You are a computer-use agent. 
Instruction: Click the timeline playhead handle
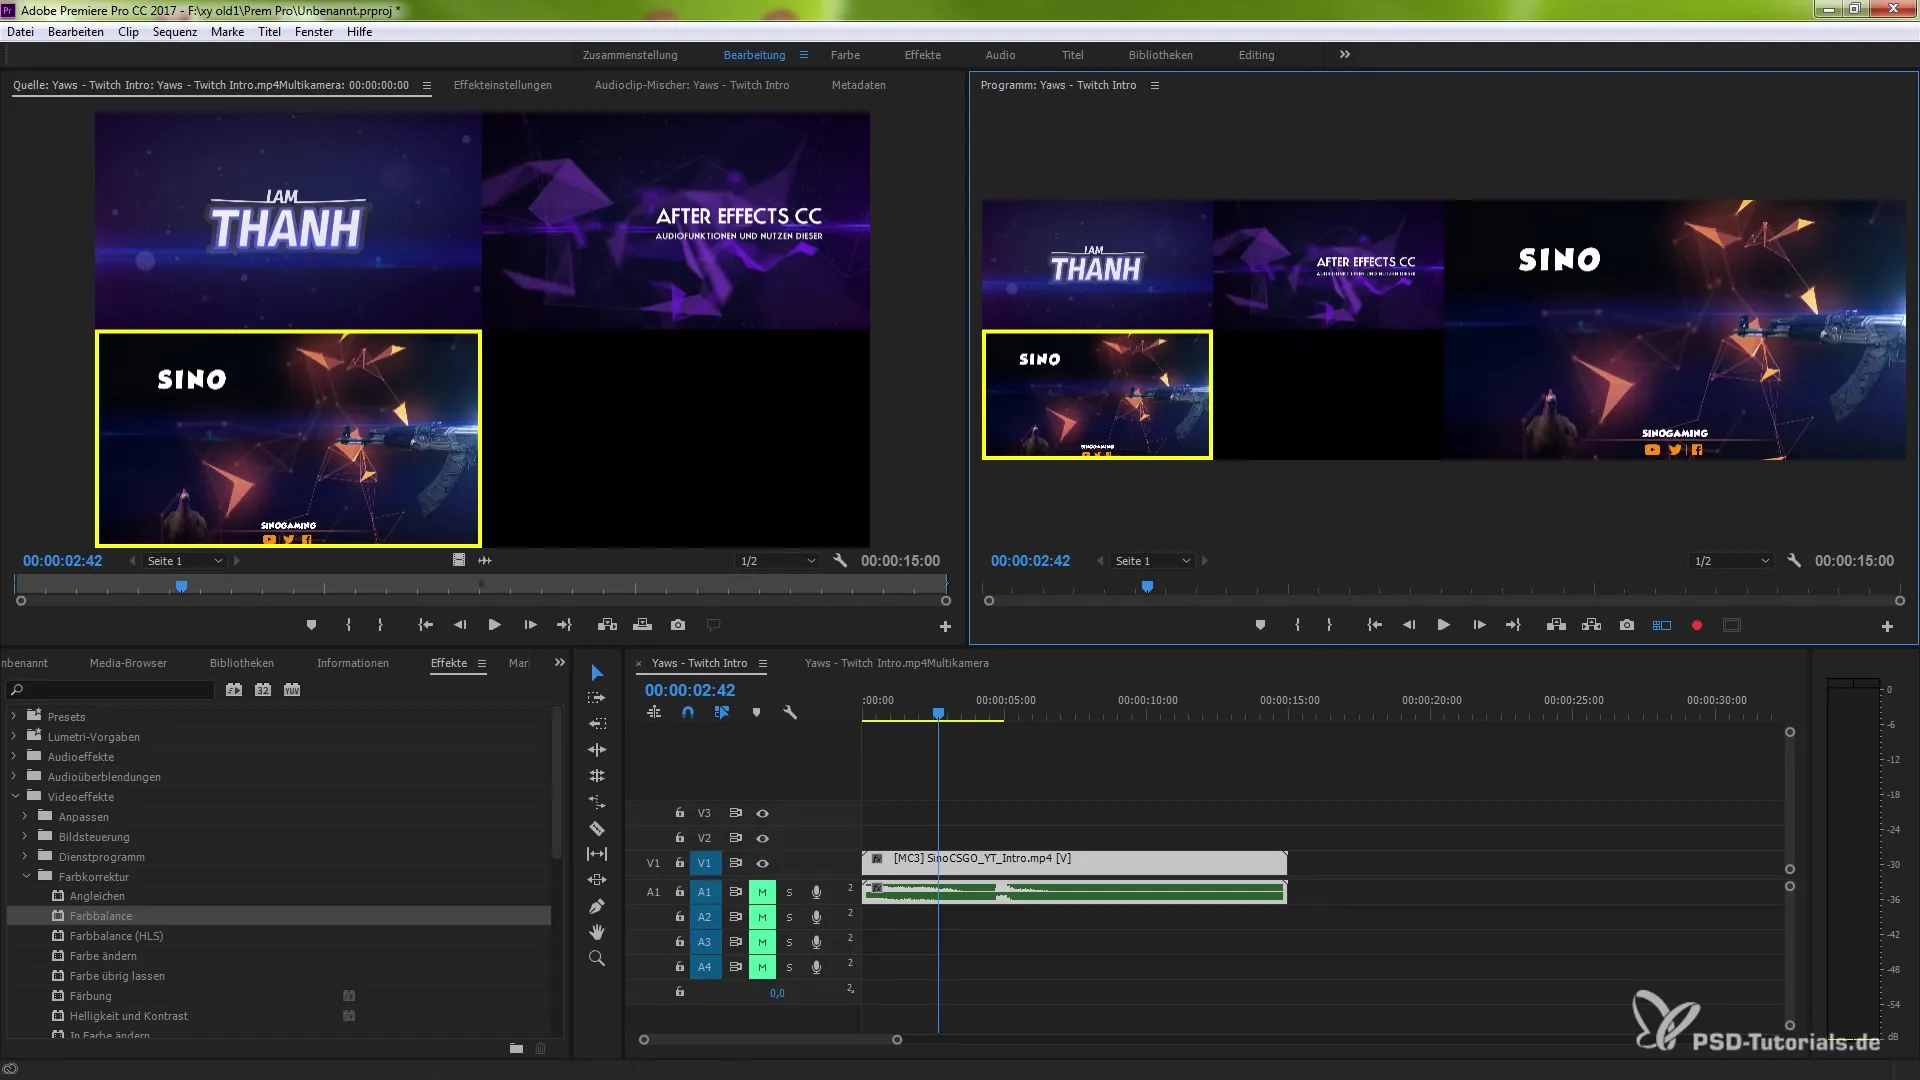pos(938,713)
